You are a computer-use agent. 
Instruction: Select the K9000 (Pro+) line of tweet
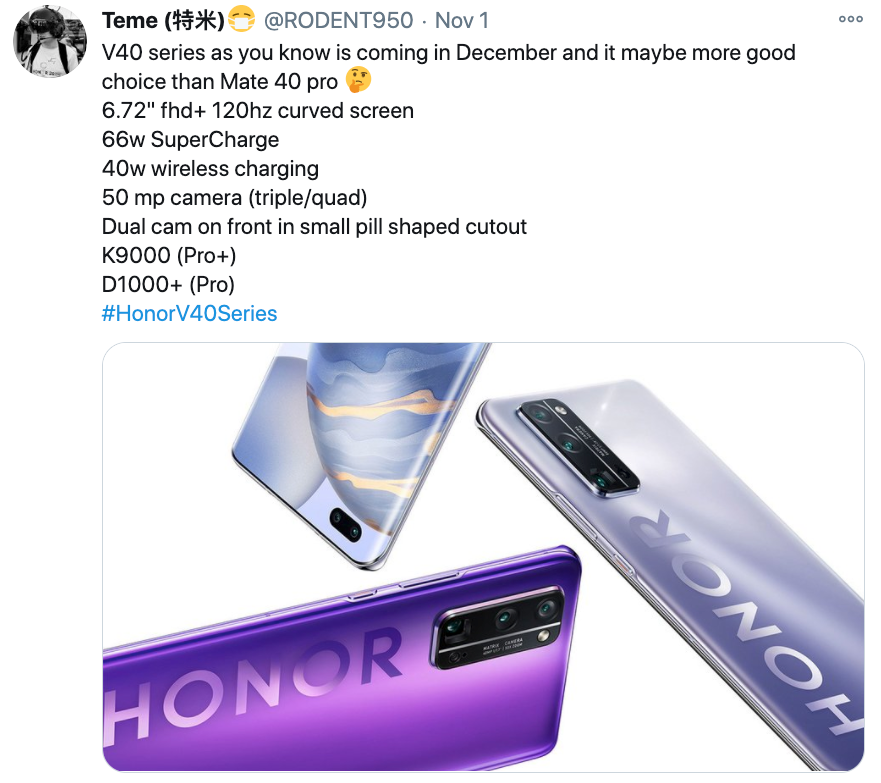click(x=169, y=256)
